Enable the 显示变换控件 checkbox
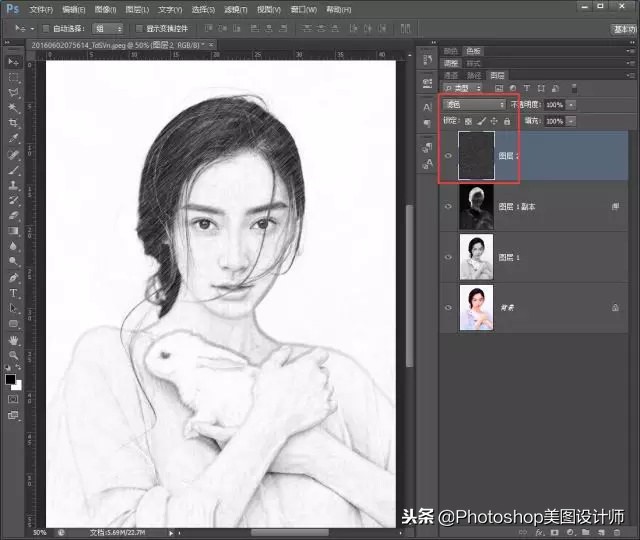 click(139, 28)
